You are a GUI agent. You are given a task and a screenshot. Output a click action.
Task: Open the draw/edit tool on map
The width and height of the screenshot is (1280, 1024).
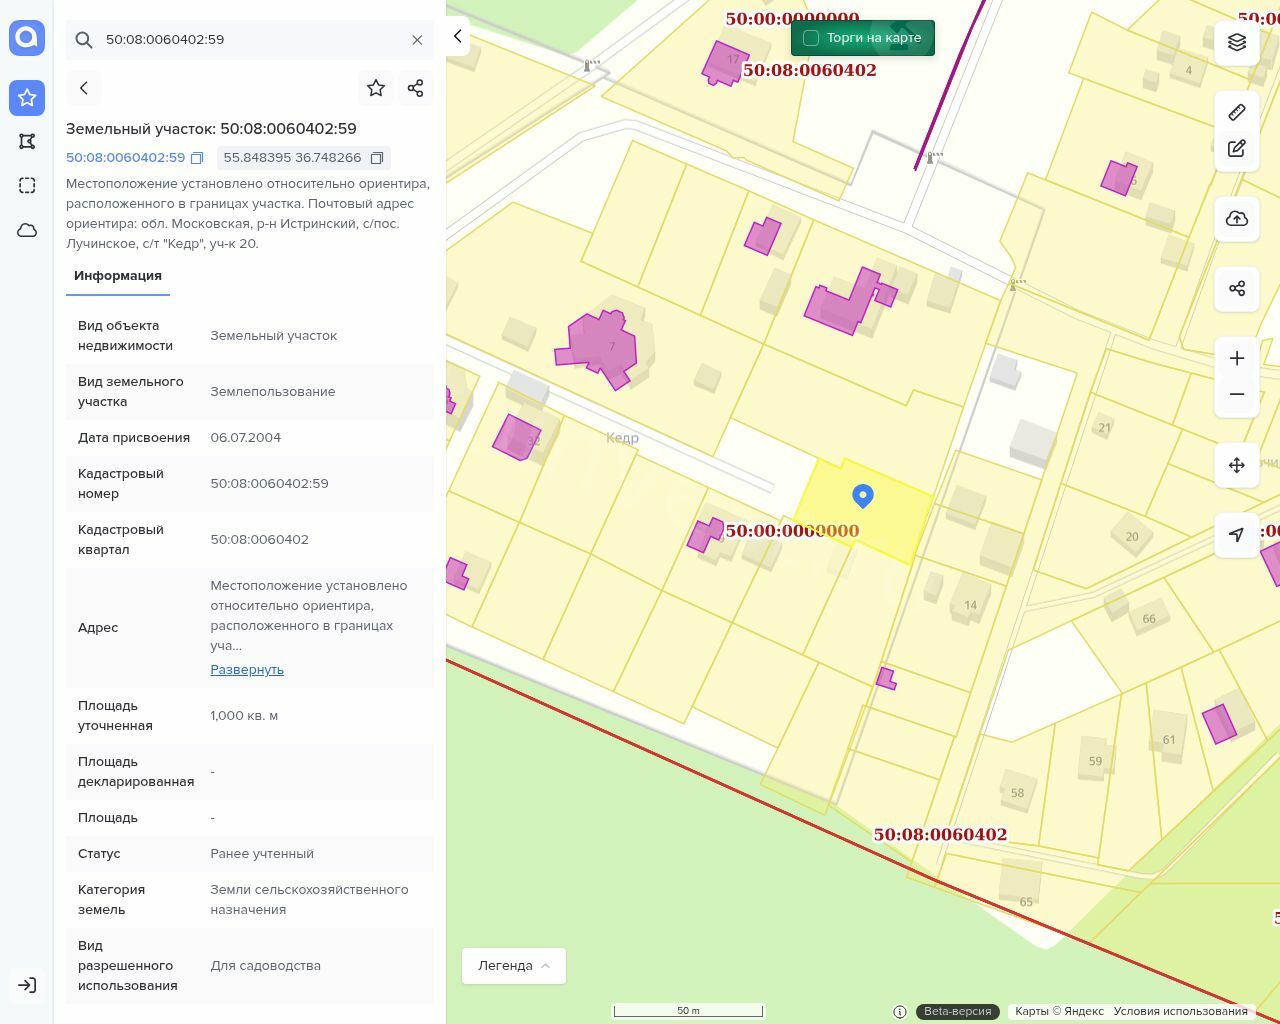coord(1237,148)
